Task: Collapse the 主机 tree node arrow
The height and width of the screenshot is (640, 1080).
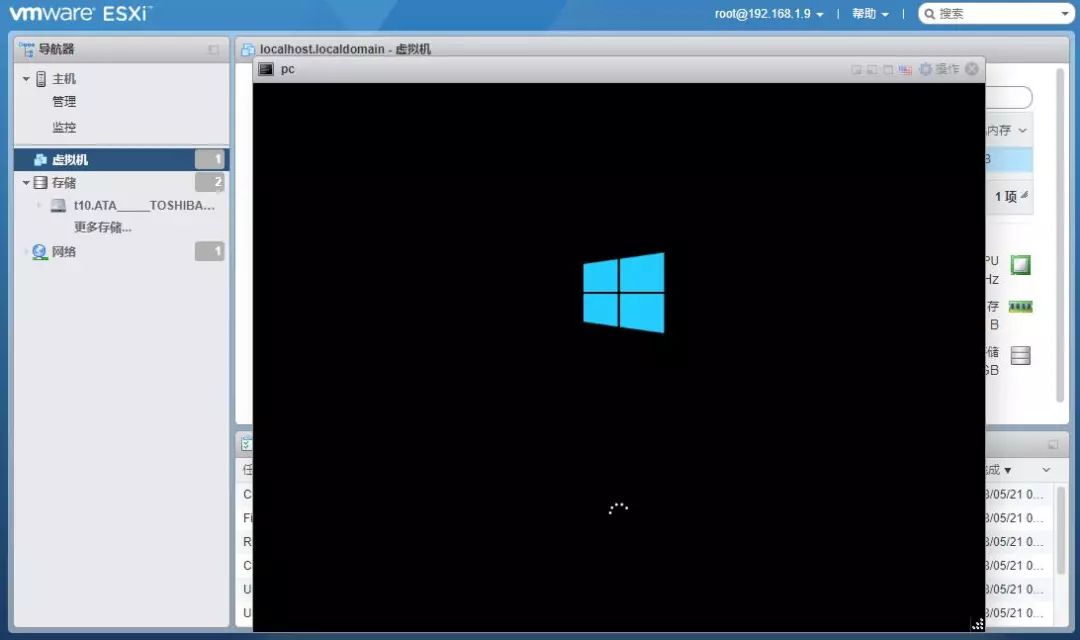Action: (x=25, y=79)
